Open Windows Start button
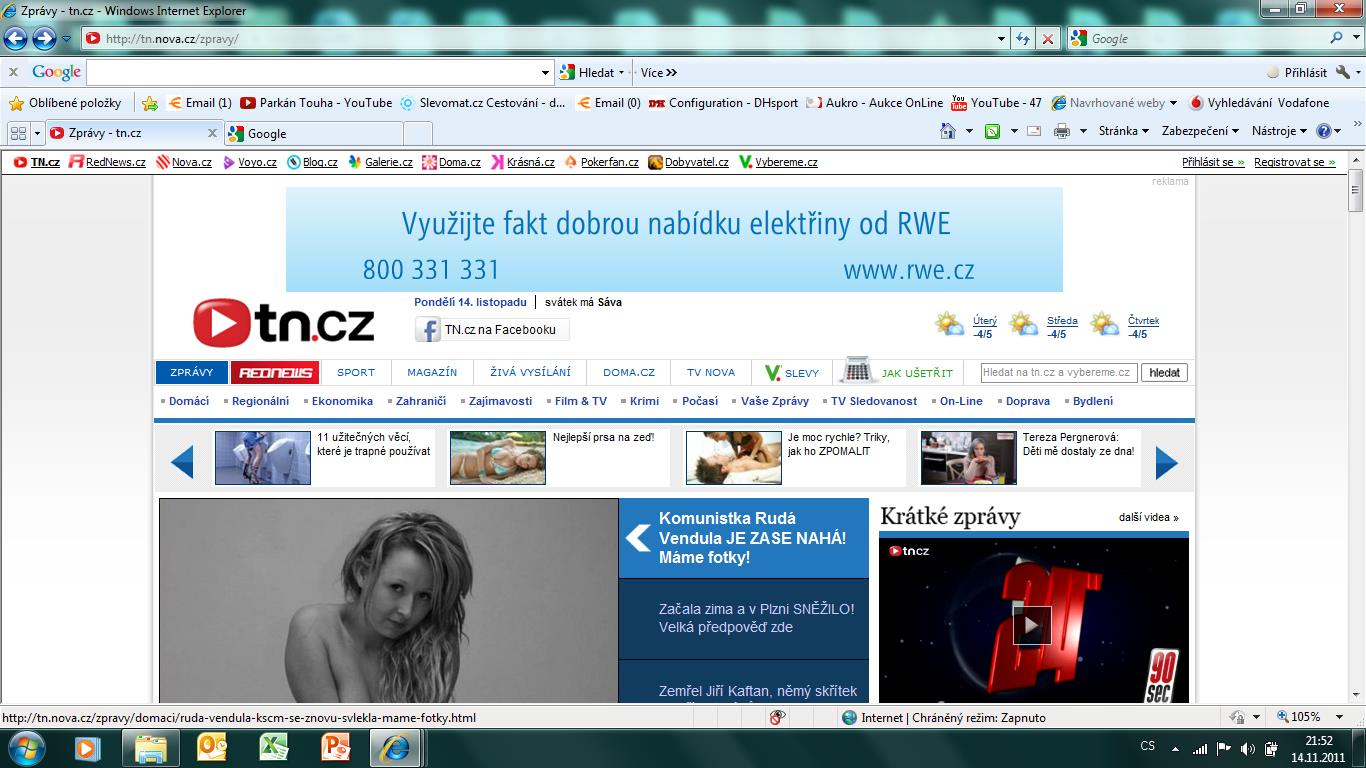This screenshot has height=768, width=1366. point(26,747)
